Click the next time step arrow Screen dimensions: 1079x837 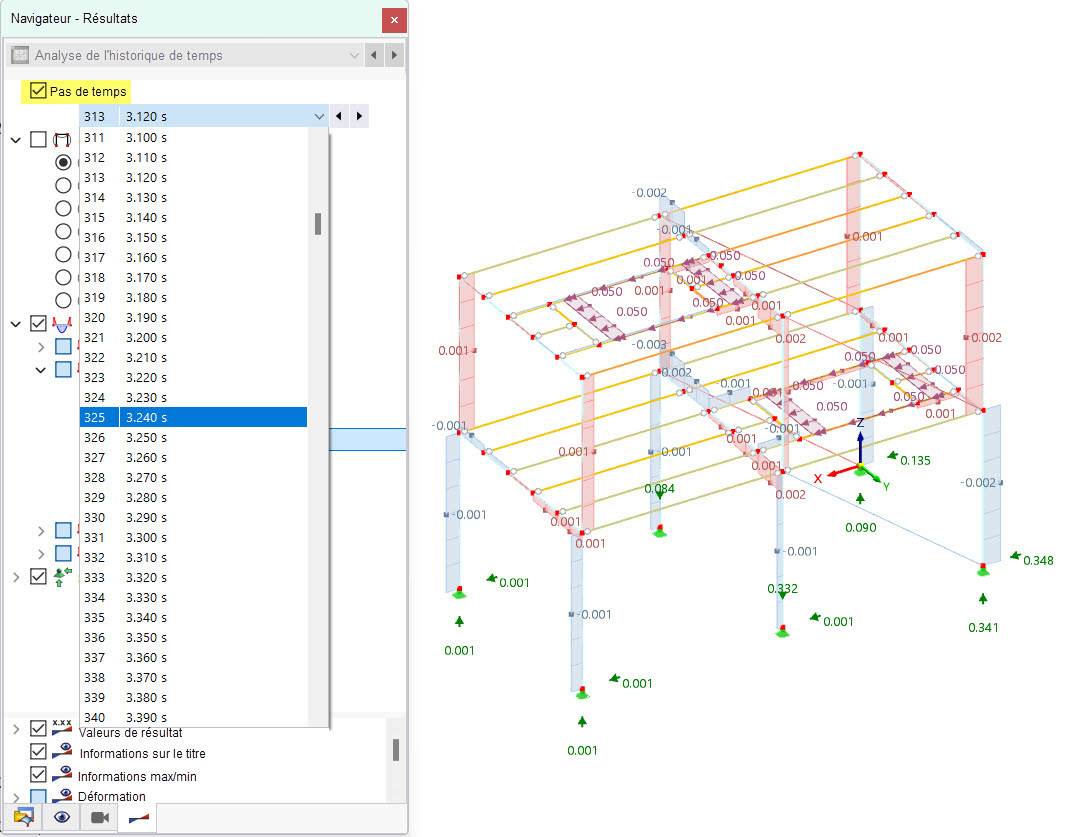[359, 116]
